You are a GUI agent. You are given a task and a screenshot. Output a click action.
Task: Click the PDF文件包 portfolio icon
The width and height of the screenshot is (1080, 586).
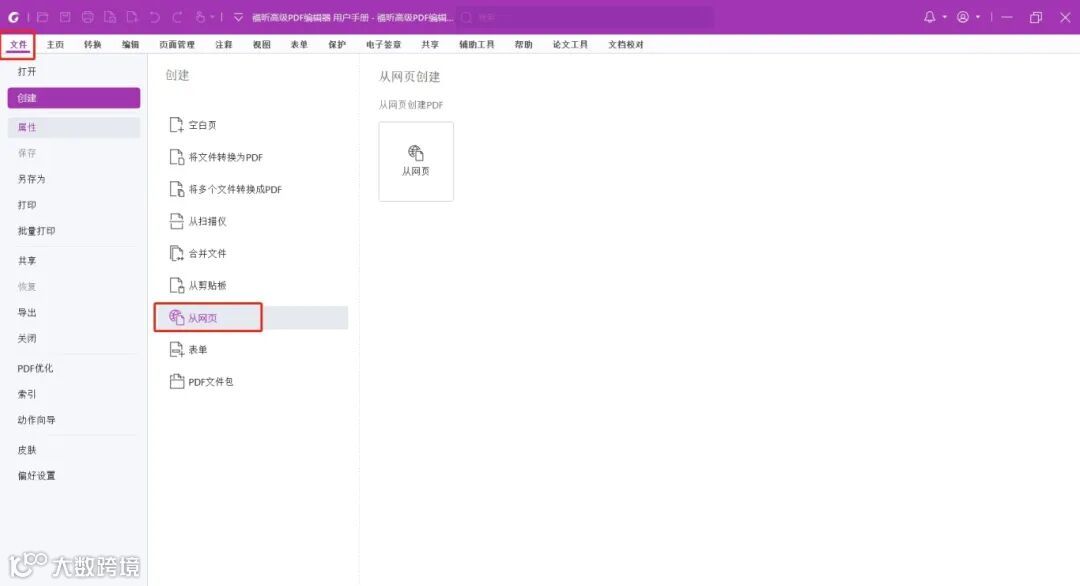[x=176, y=381]
